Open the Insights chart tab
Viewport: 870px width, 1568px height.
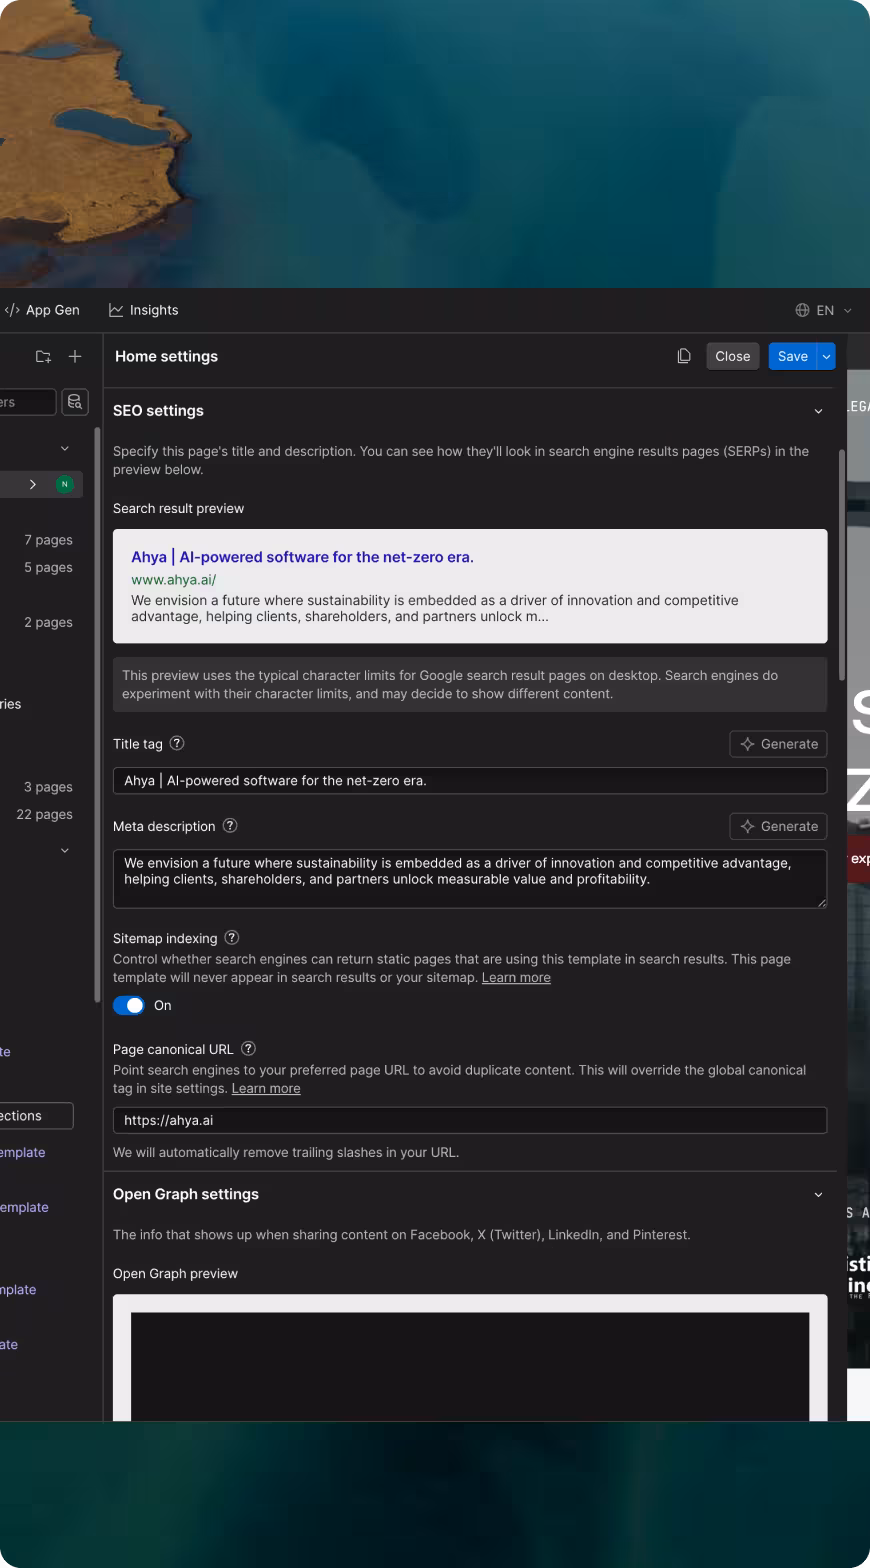coord(143,310)
